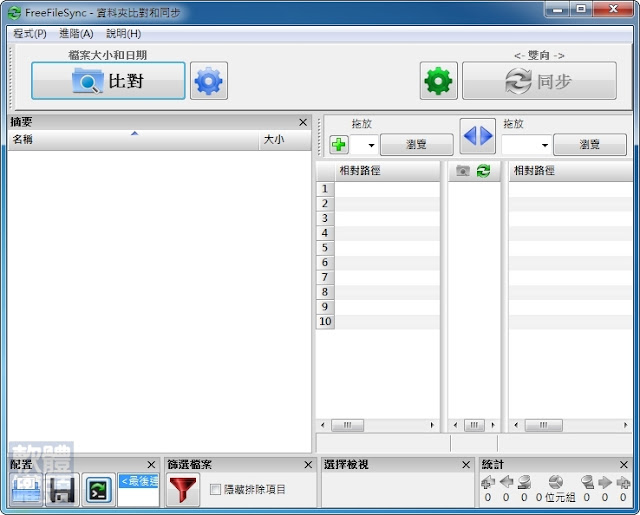Click the 同步 synchronize button
Screen dimensions: 640x515
click(x=539, y=81)
